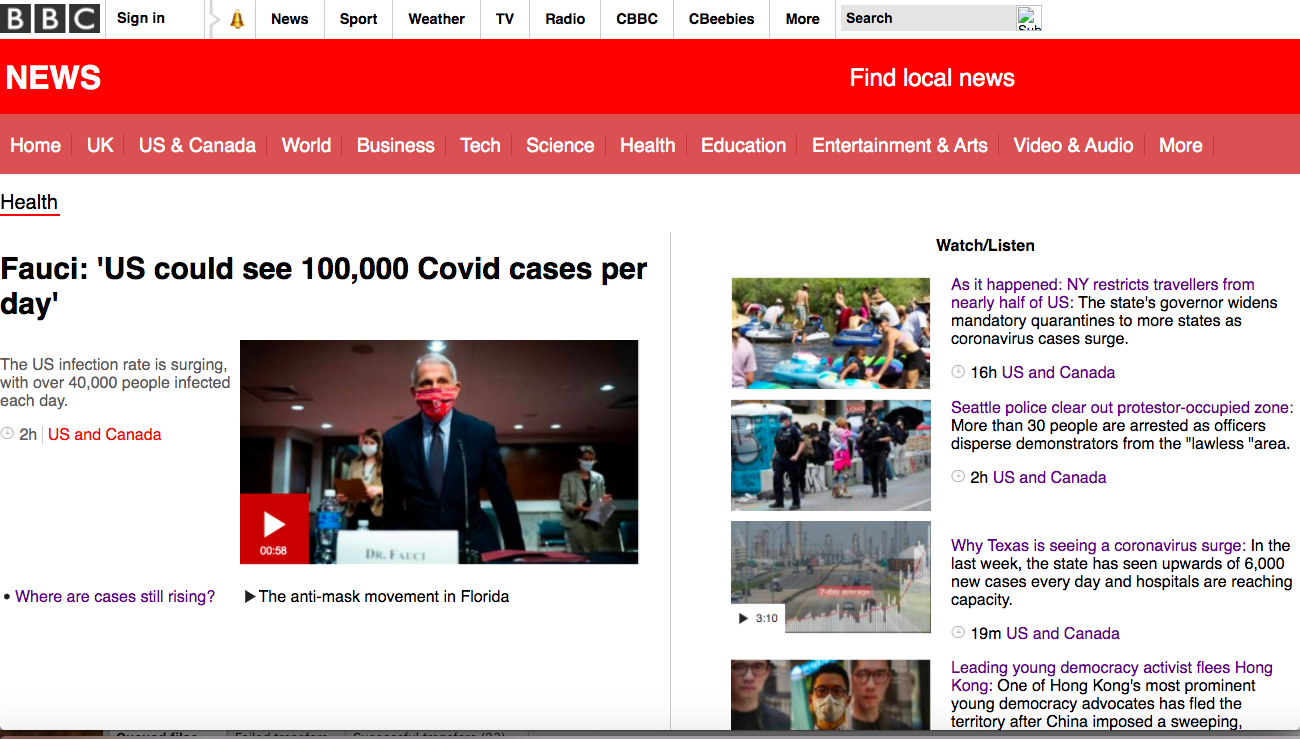This screenshot has height=739, width=1300.
Task: Click the play triangle before anti-mask movement
Action: (x=250, y=597)
